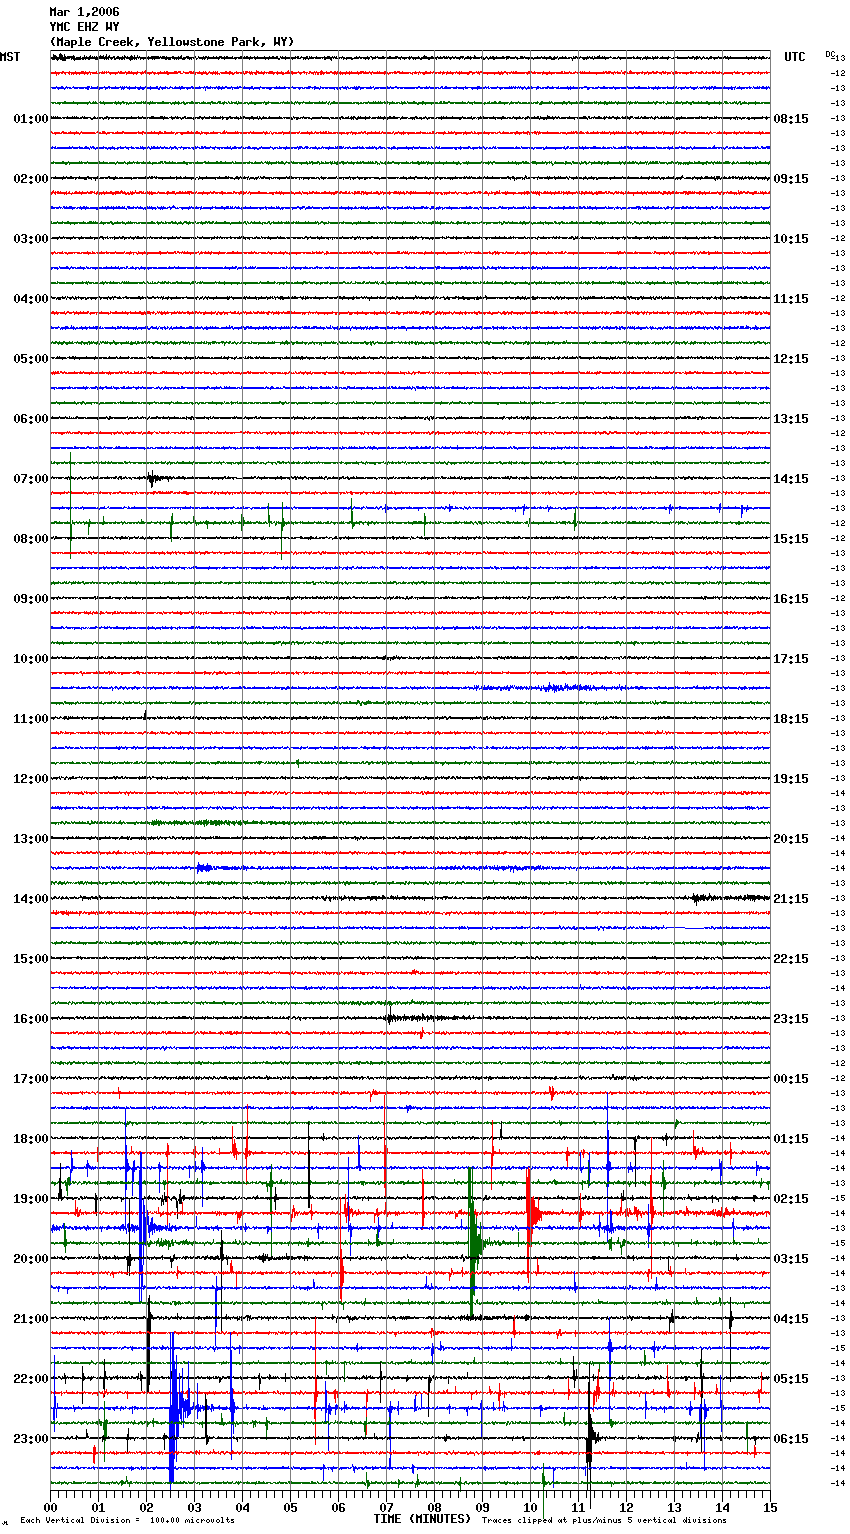Image resolution: width=850 pixels, height=1534 pixels.
Task: Click the 06:15 UTC time label
Action: [x=791, y=1439]
